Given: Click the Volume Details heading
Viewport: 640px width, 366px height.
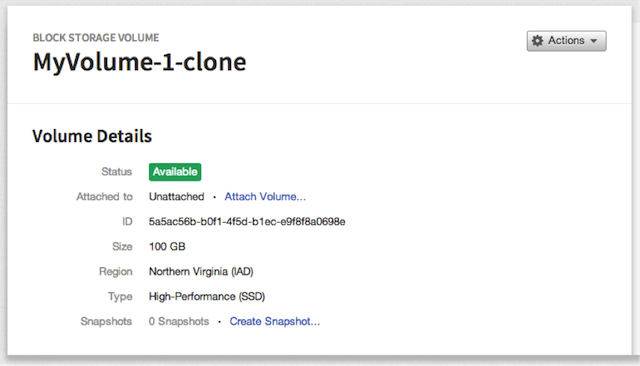Looking at the screenshot, I should click(x=92, y=136).
